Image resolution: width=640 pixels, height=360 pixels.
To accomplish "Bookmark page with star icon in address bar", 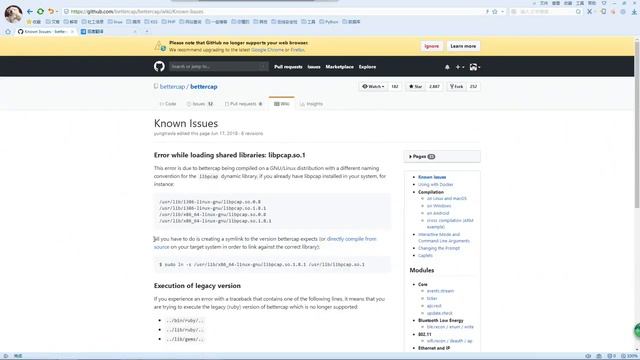I will (x=495, y=12).
